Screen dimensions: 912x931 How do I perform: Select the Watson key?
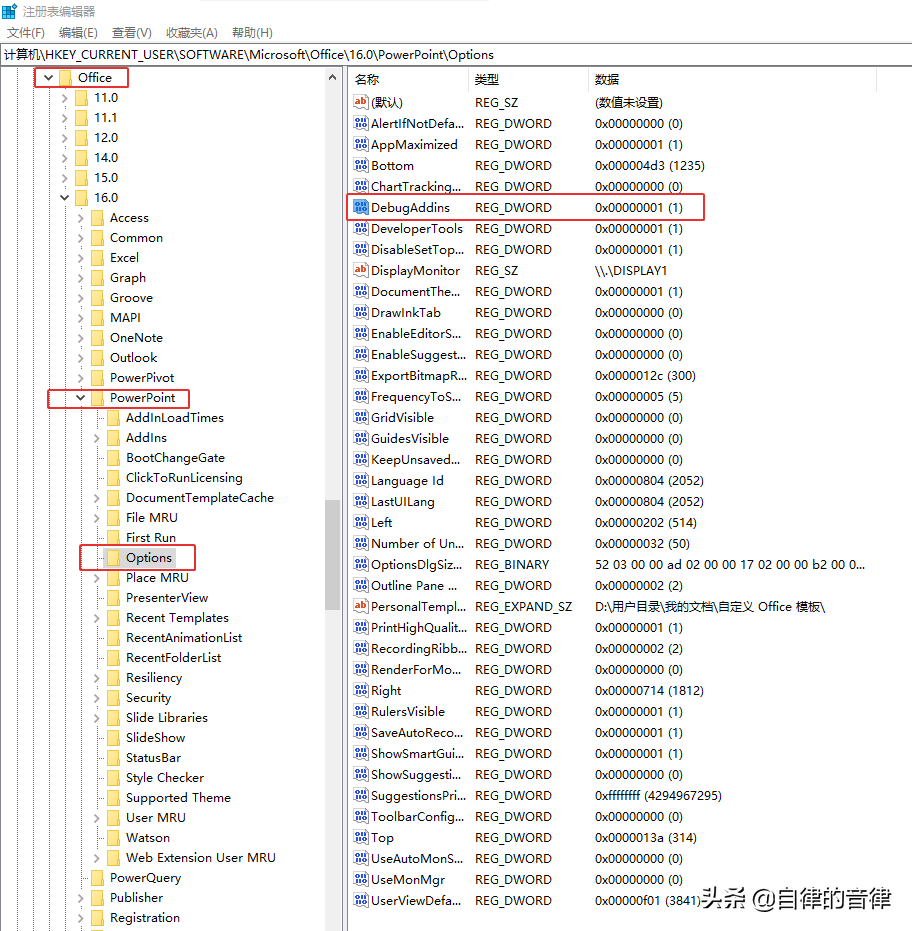click(x=148, y=838)
